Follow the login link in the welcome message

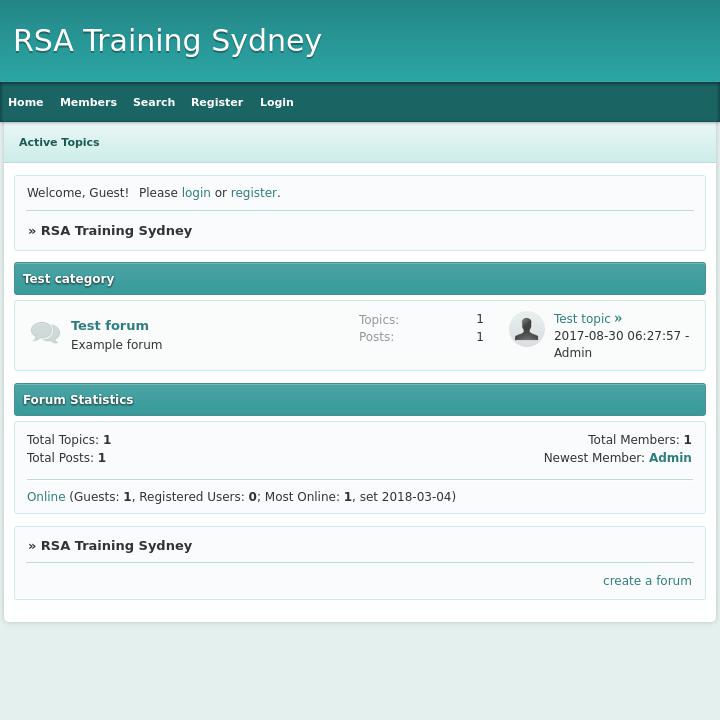click(x=196, y=193)
